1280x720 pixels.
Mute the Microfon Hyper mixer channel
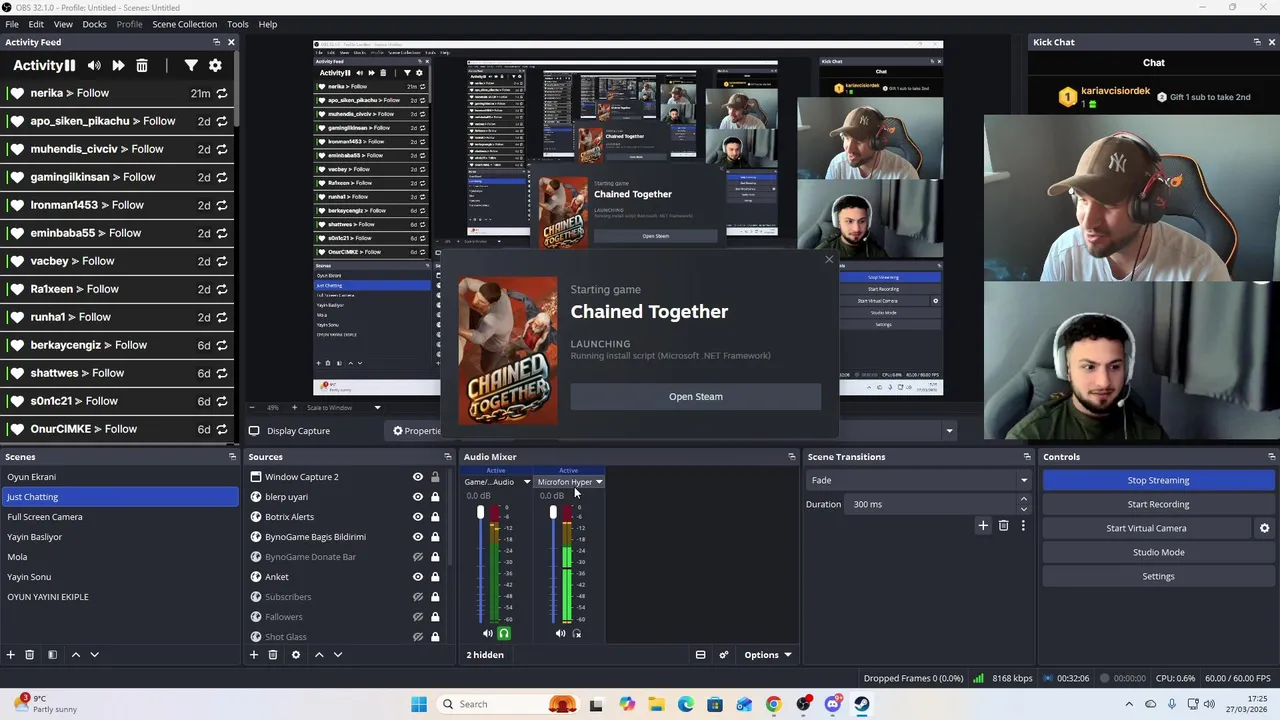pyautogui.click(x=560, y=633)
